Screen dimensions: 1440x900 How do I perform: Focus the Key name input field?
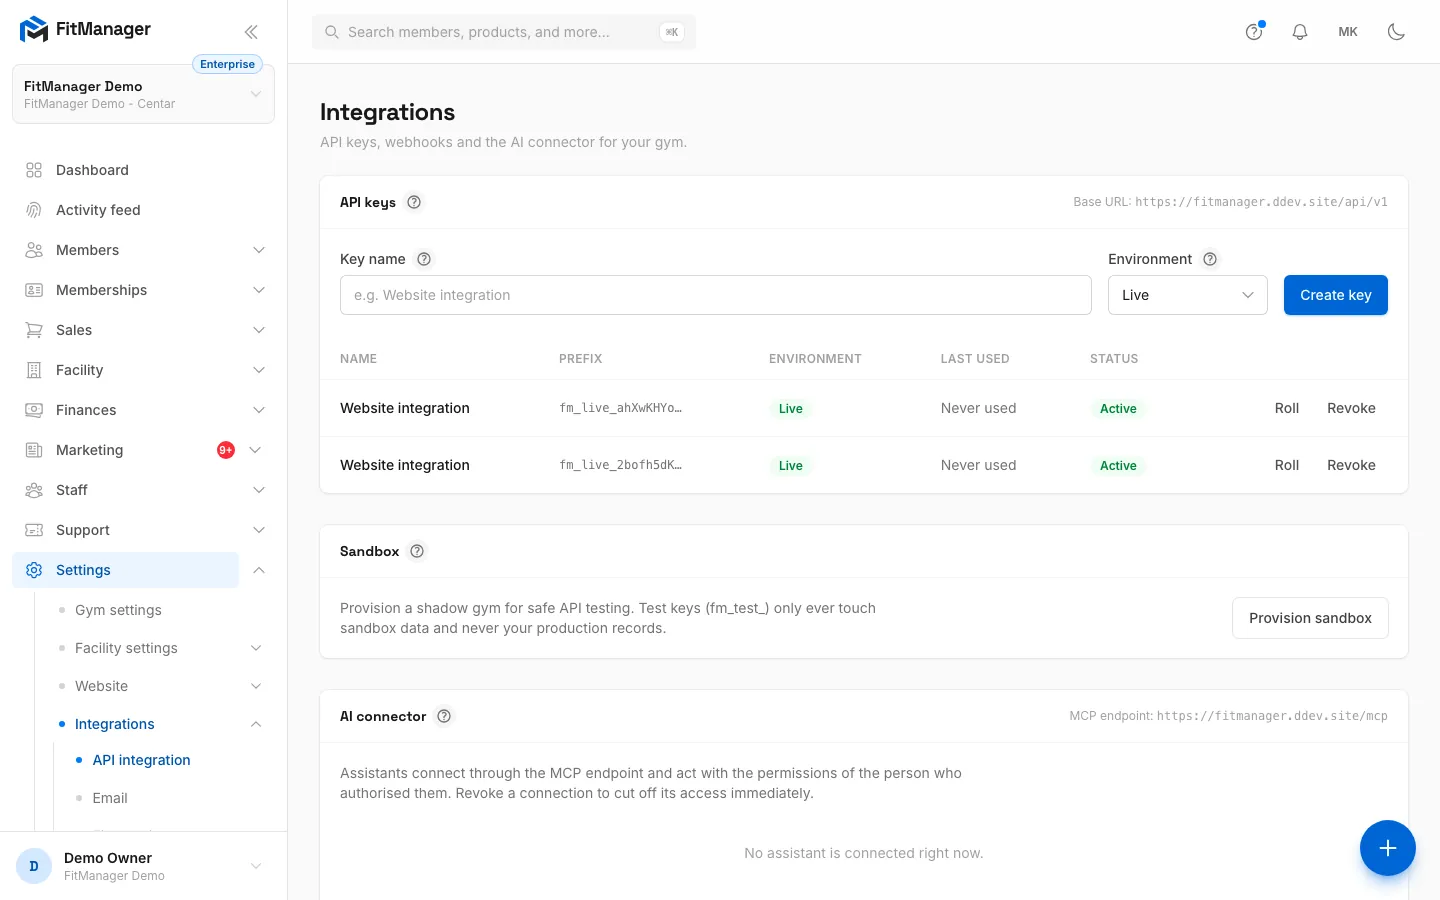716,295
